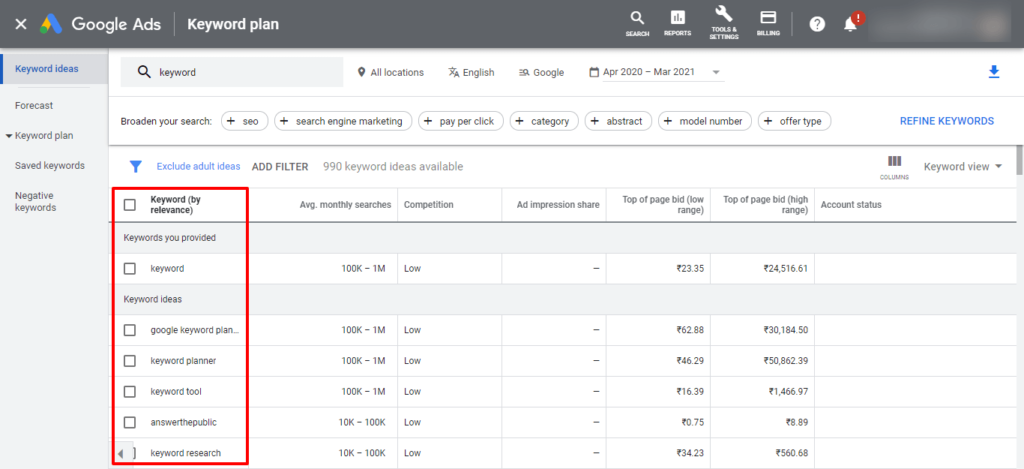The width and height of the screenshot is (1024, 469).
Task: Click the Ad impression share column header
Action: (x=558, y=204)
